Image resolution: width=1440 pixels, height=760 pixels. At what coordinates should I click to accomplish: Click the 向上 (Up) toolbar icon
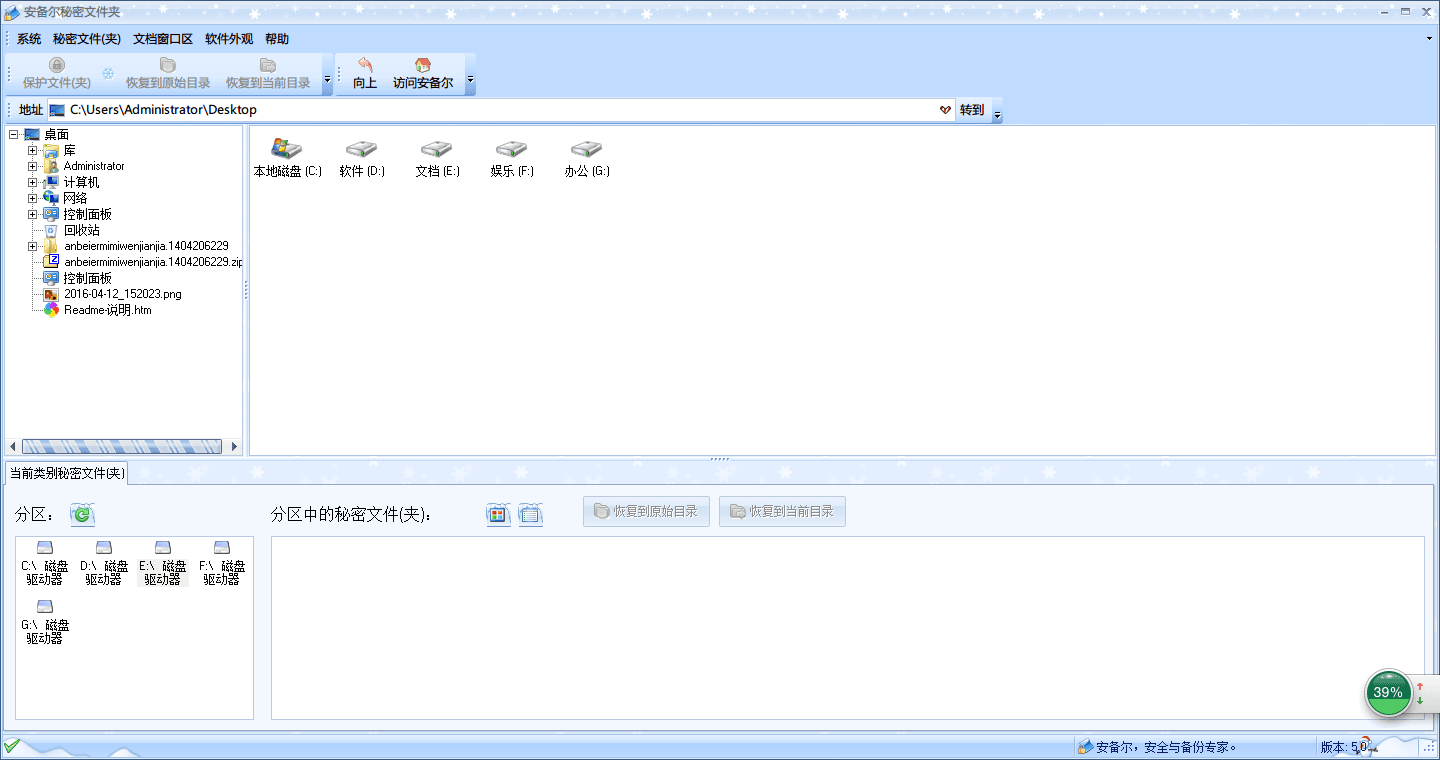point(365,66)
